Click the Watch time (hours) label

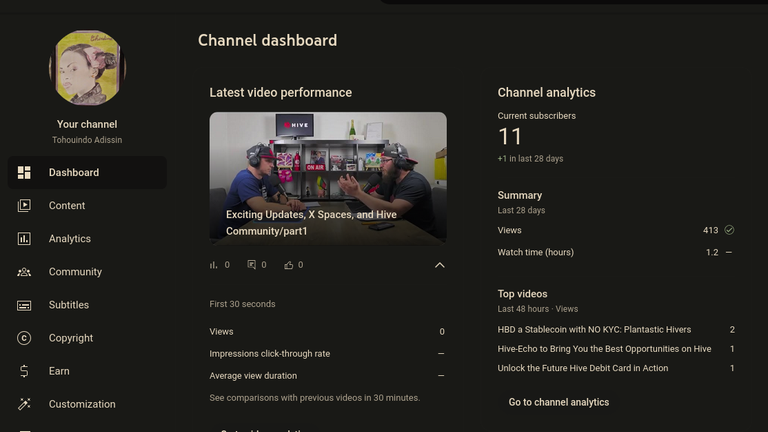pyautogui.click(x=535, y=252)
